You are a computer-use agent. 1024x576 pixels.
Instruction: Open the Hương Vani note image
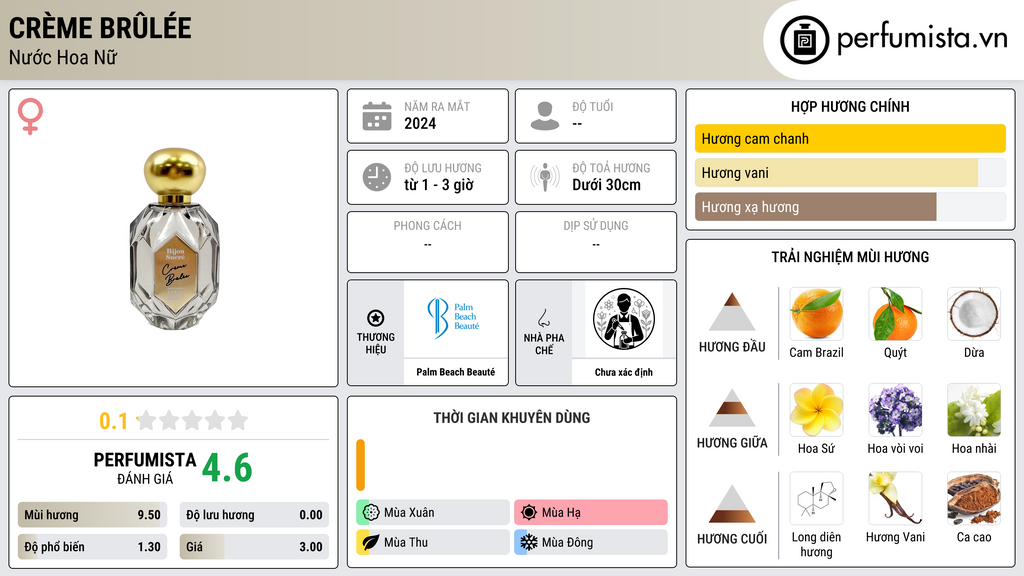(895, 498)
